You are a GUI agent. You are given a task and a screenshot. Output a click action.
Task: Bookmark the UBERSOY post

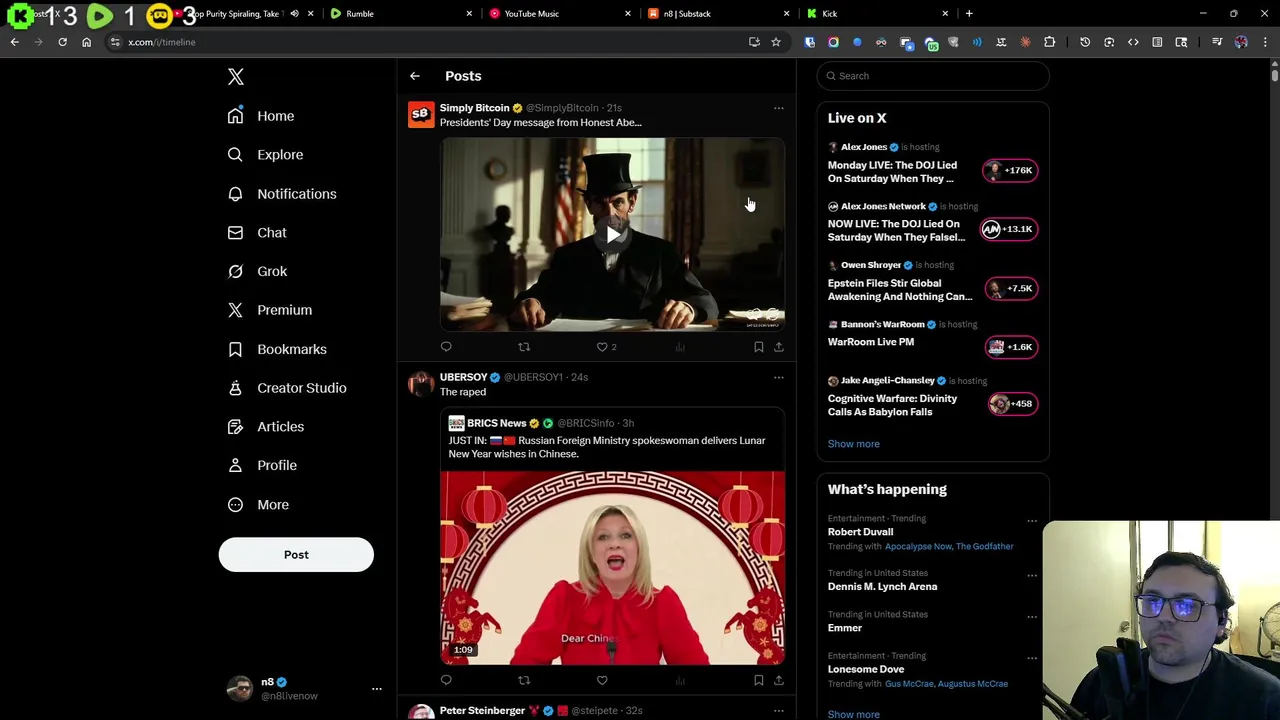[759, 680]
